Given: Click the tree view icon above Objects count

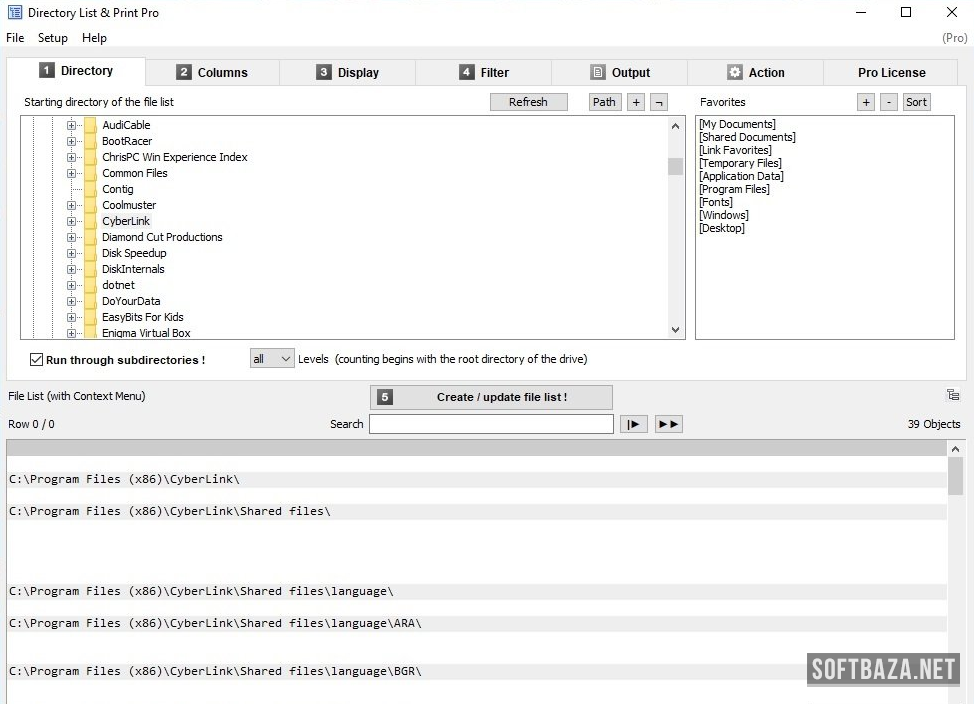Looking at the screenshot, I should click(952, 395).
